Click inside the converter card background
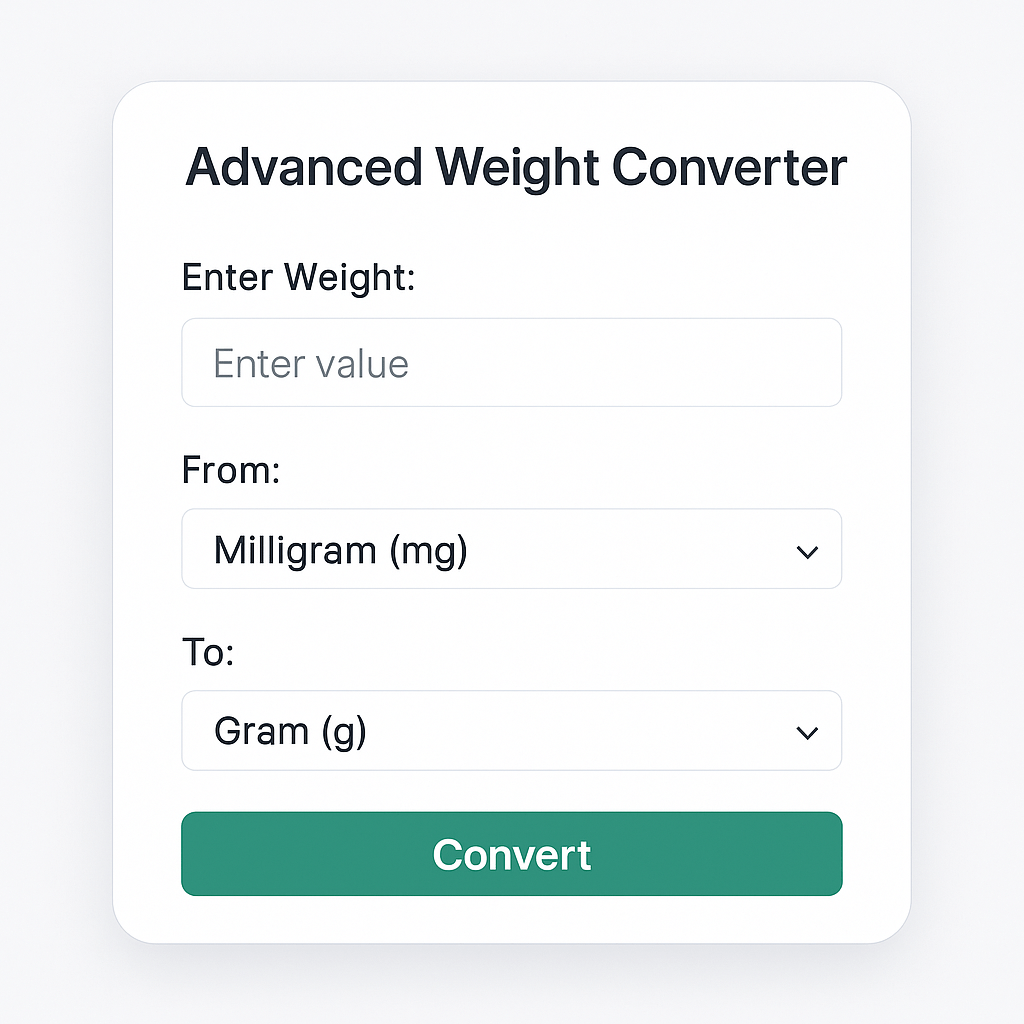Screen dimensions: 1024x1024 [x=512, y=225]
